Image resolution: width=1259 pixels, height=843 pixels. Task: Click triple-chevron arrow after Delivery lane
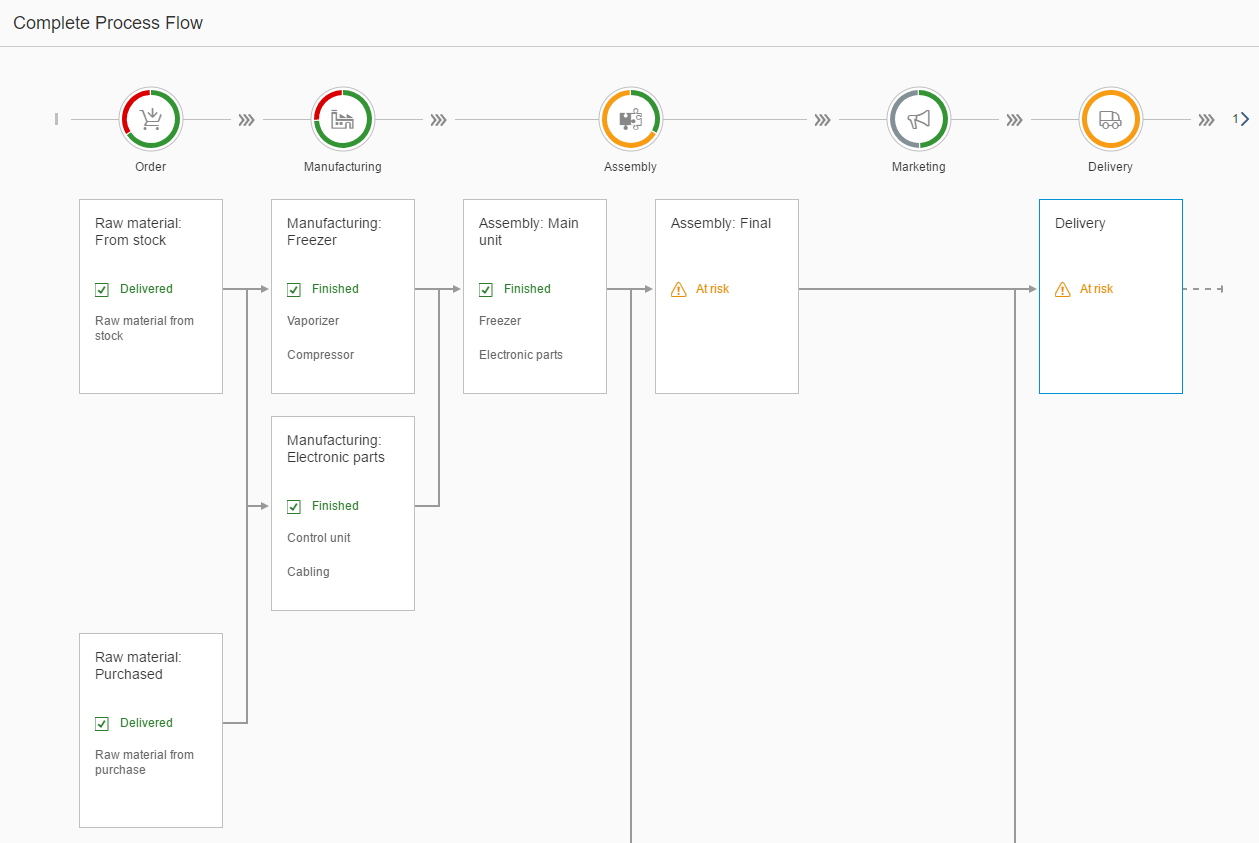[1207, 120]
